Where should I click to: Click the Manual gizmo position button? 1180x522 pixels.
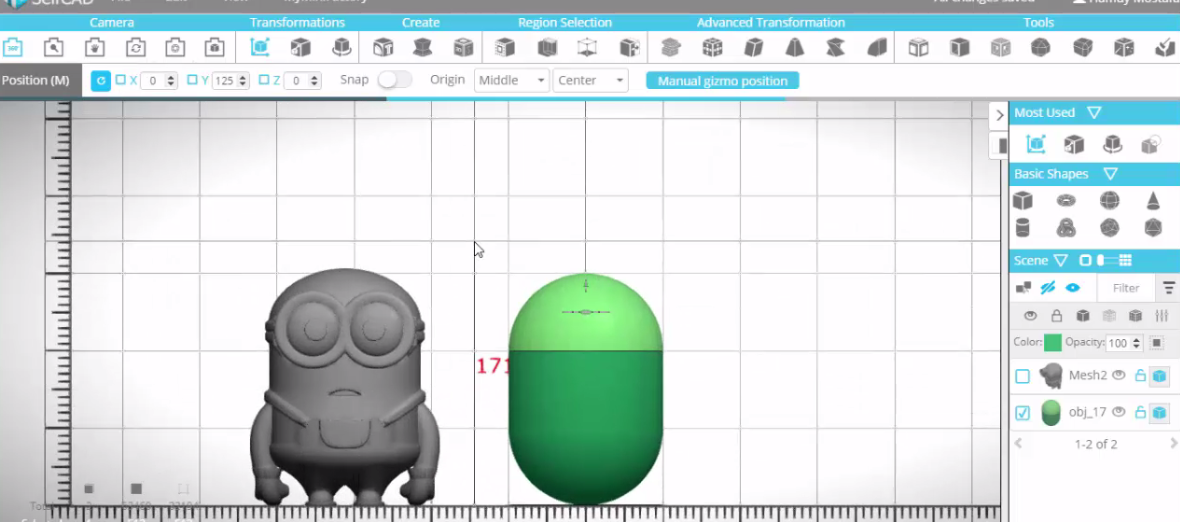(x=722, y=80)
